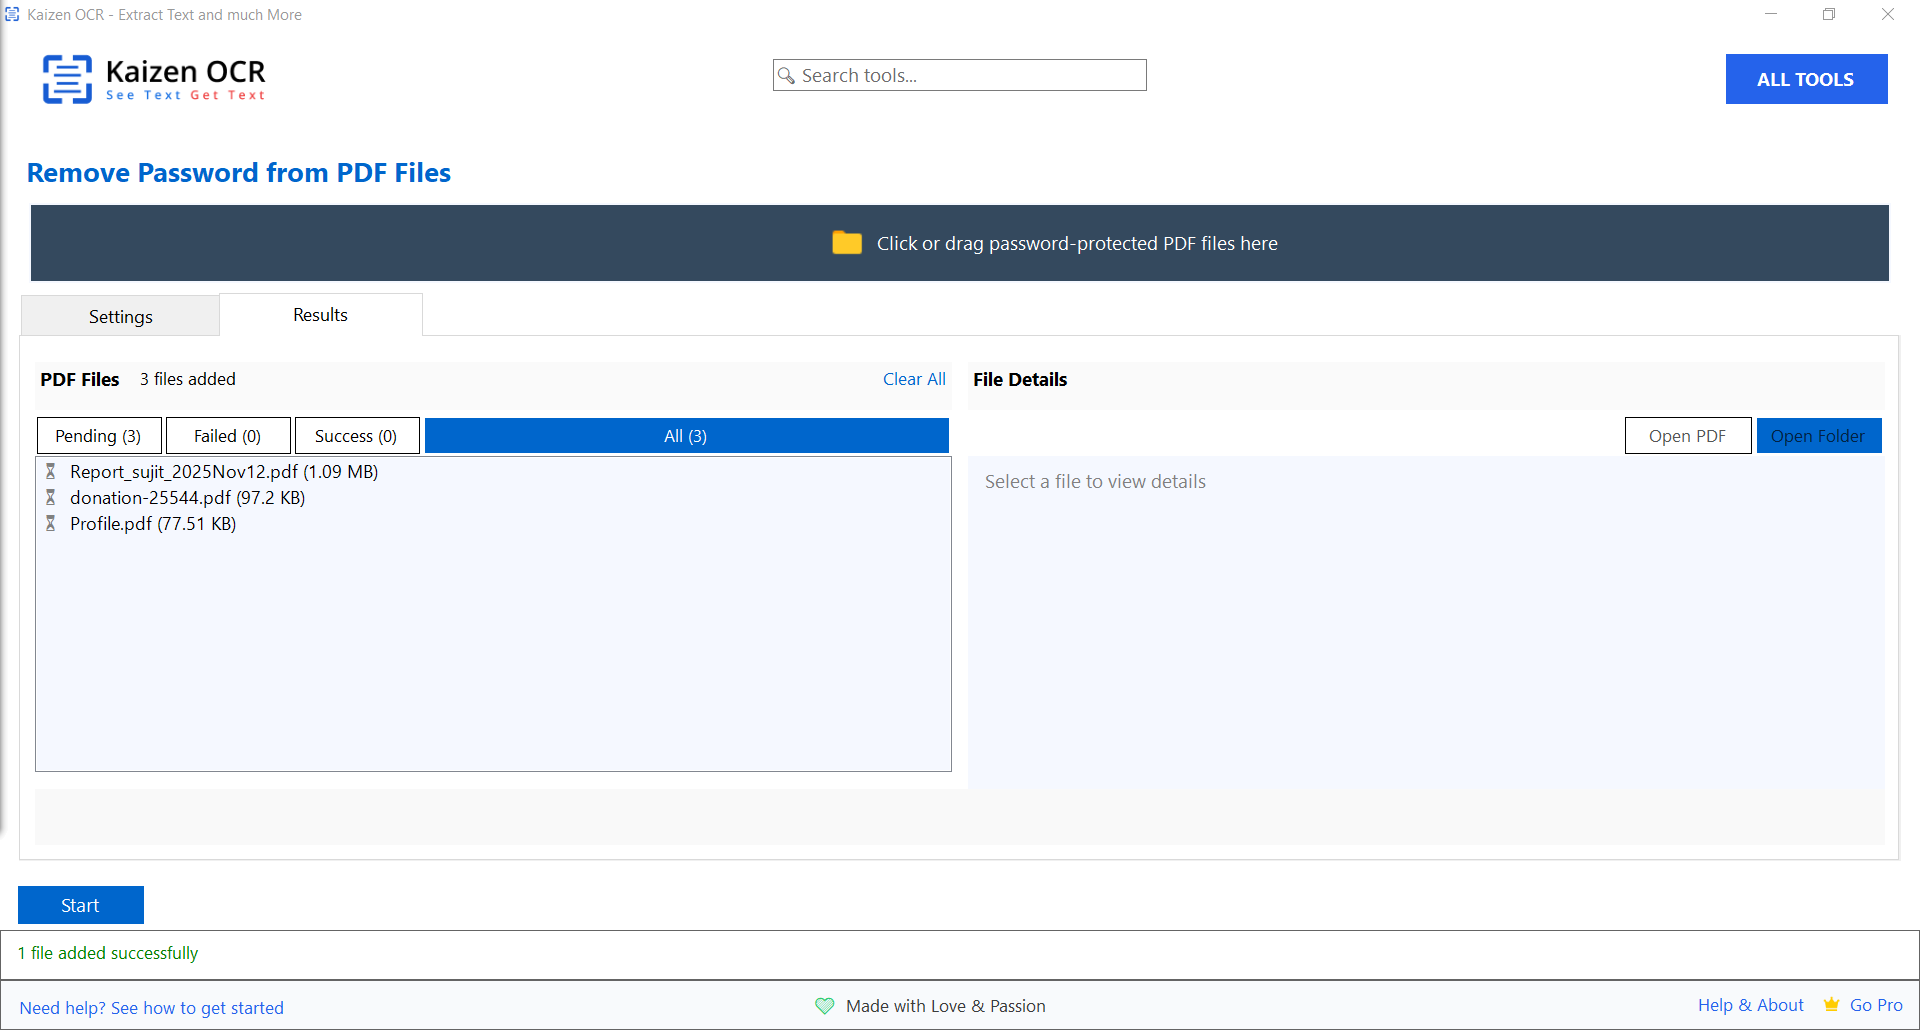Open the Help & About link
Image resolution: width=1920 pixels, height=1030 pixels.
click(x=1750, y=1005)
